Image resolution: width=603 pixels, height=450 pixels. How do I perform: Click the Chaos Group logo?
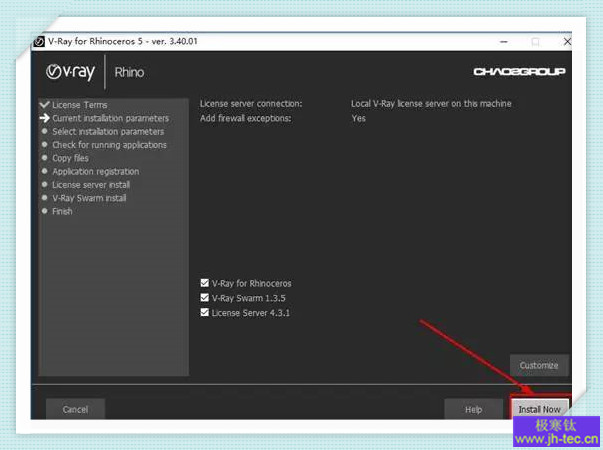tap(519, 72)
